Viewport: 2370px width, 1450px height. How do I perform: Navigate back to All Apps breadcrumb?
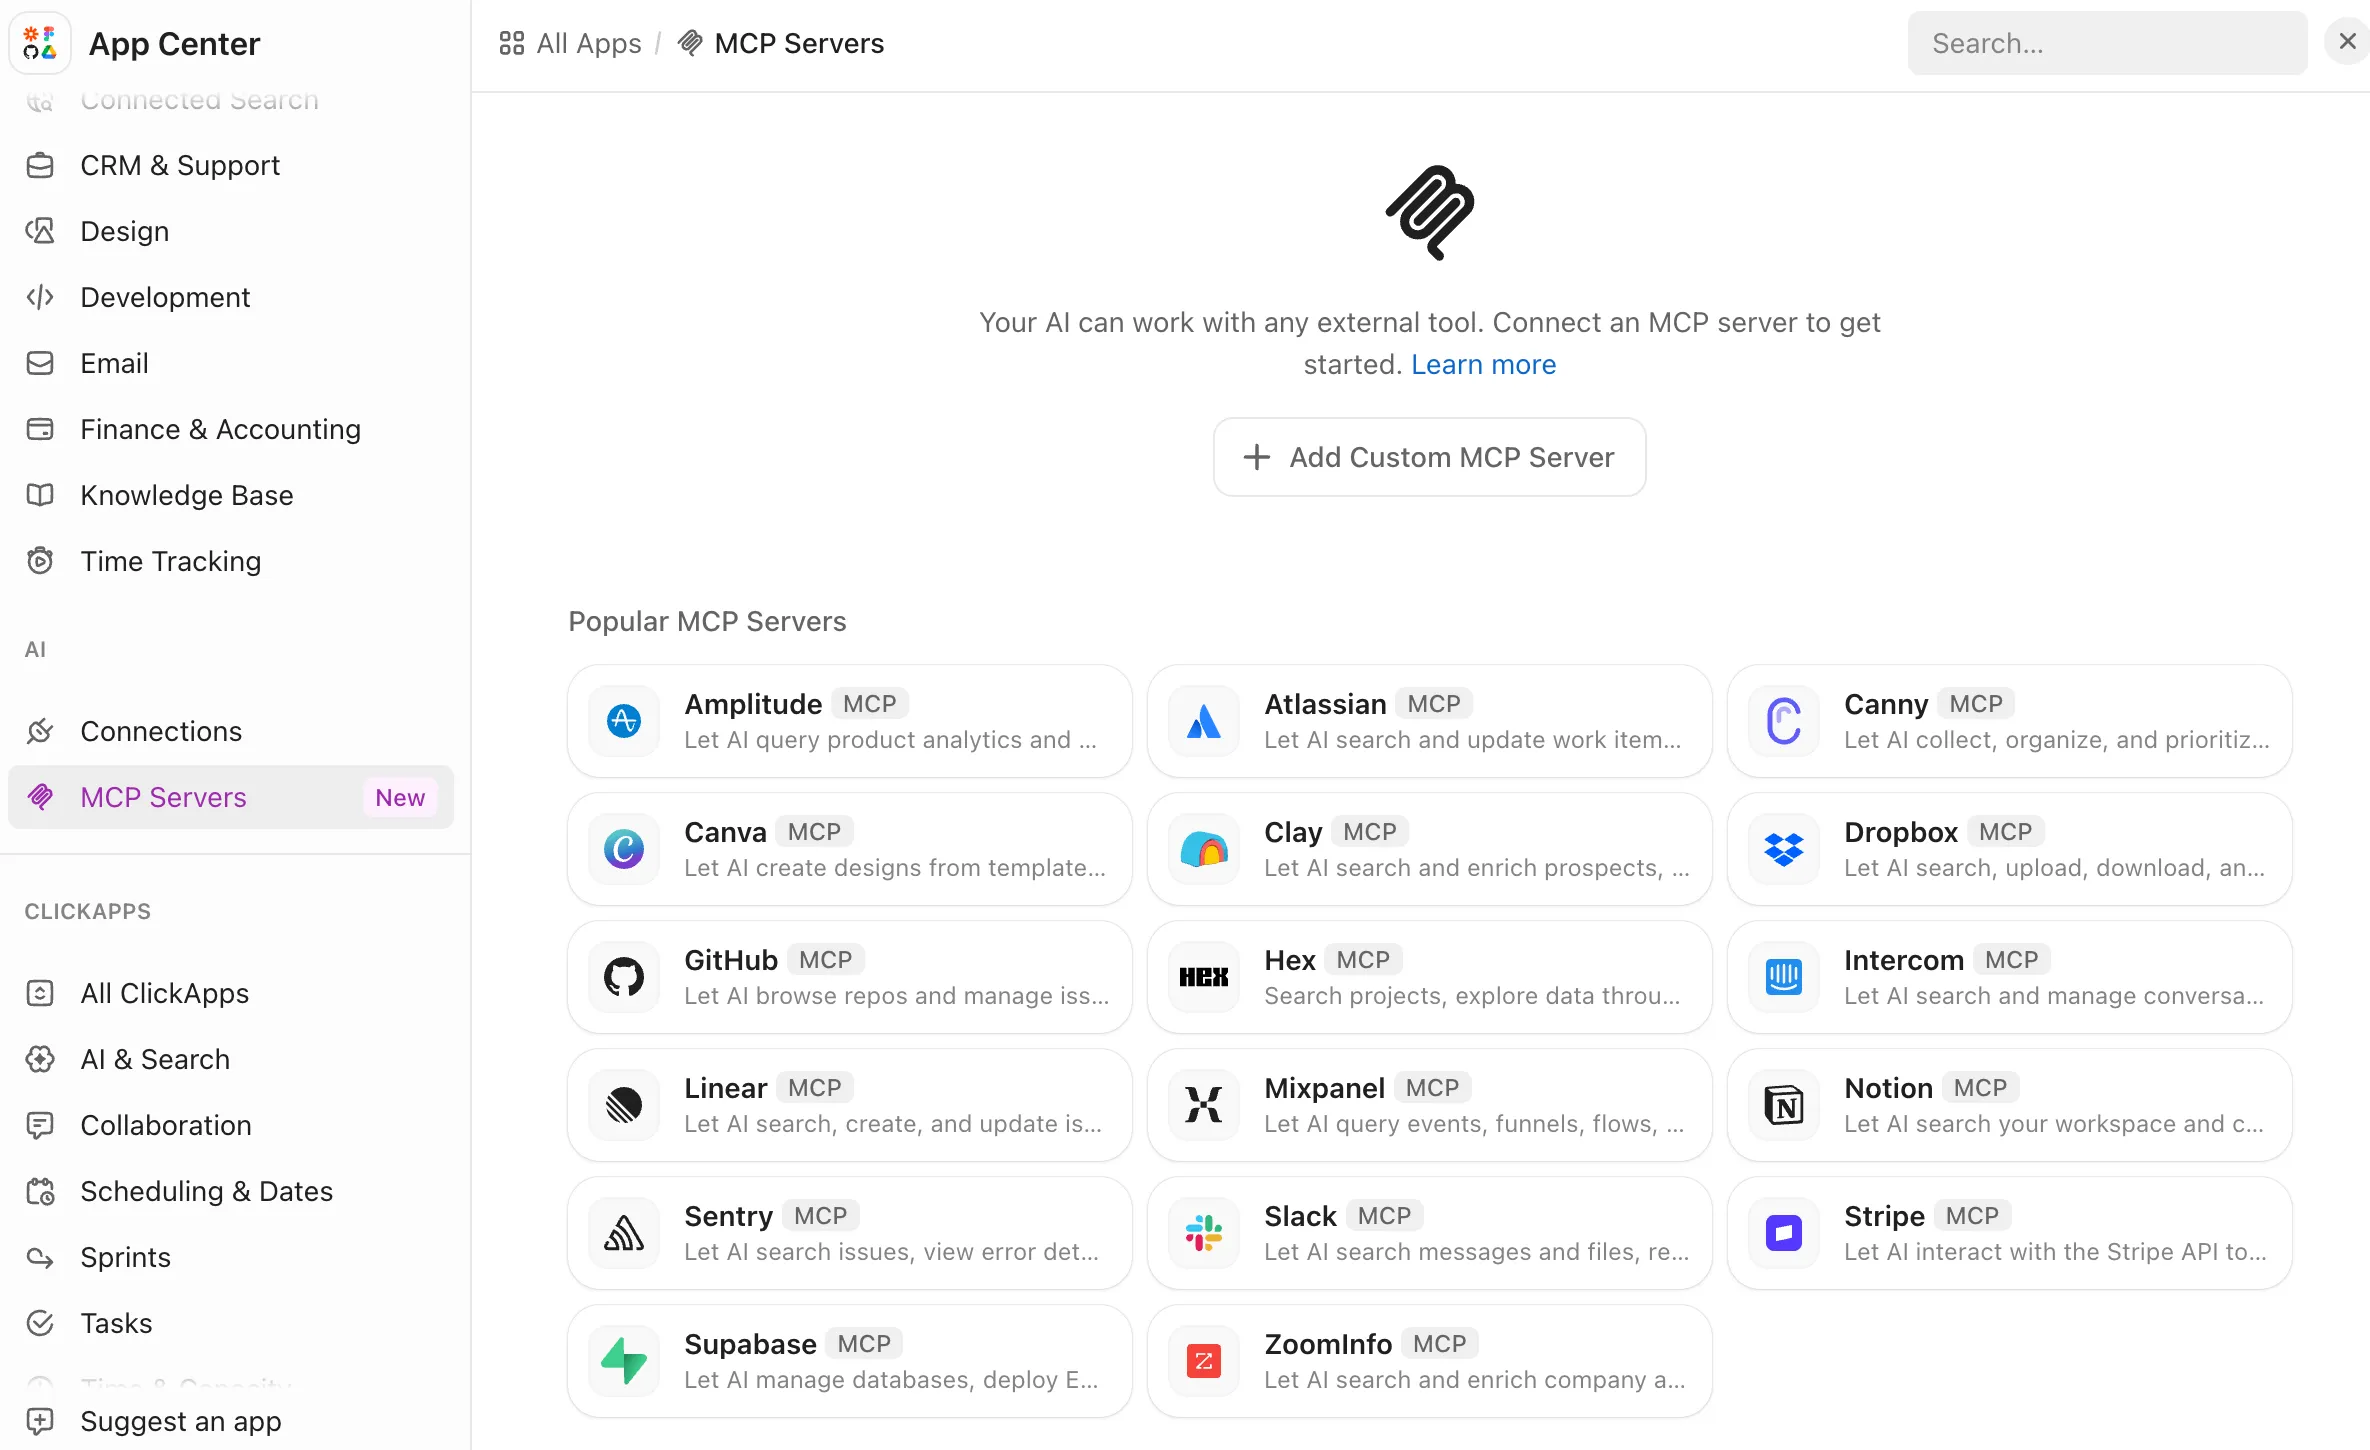570,43
